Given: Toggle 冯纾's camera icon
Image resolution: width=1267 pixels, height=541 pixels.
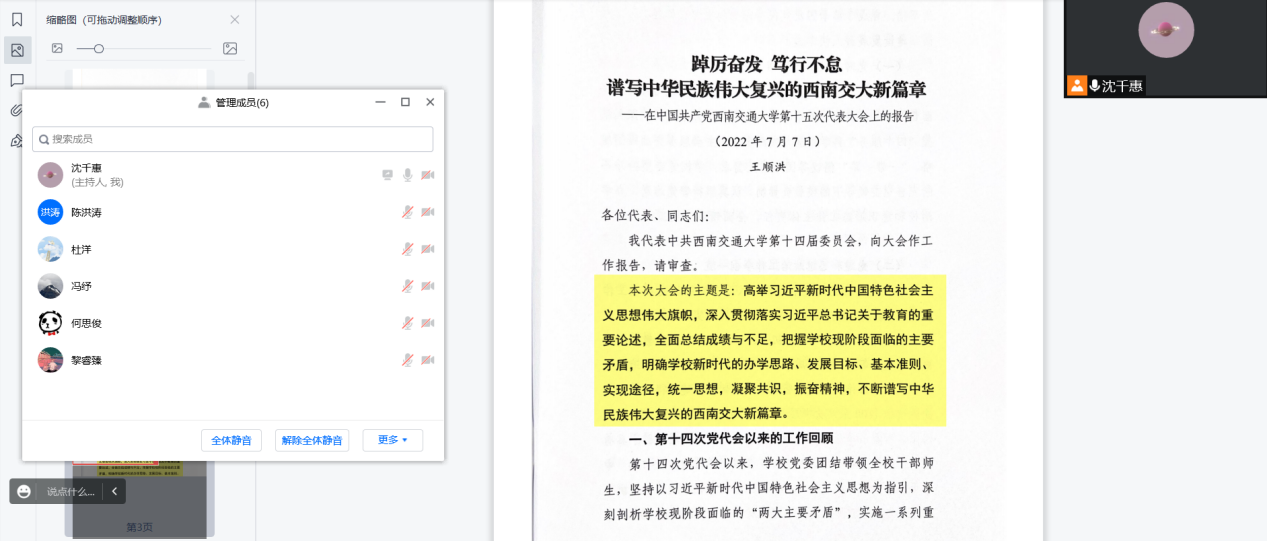Looking at the screenshot, I should (x=428, y=286).
